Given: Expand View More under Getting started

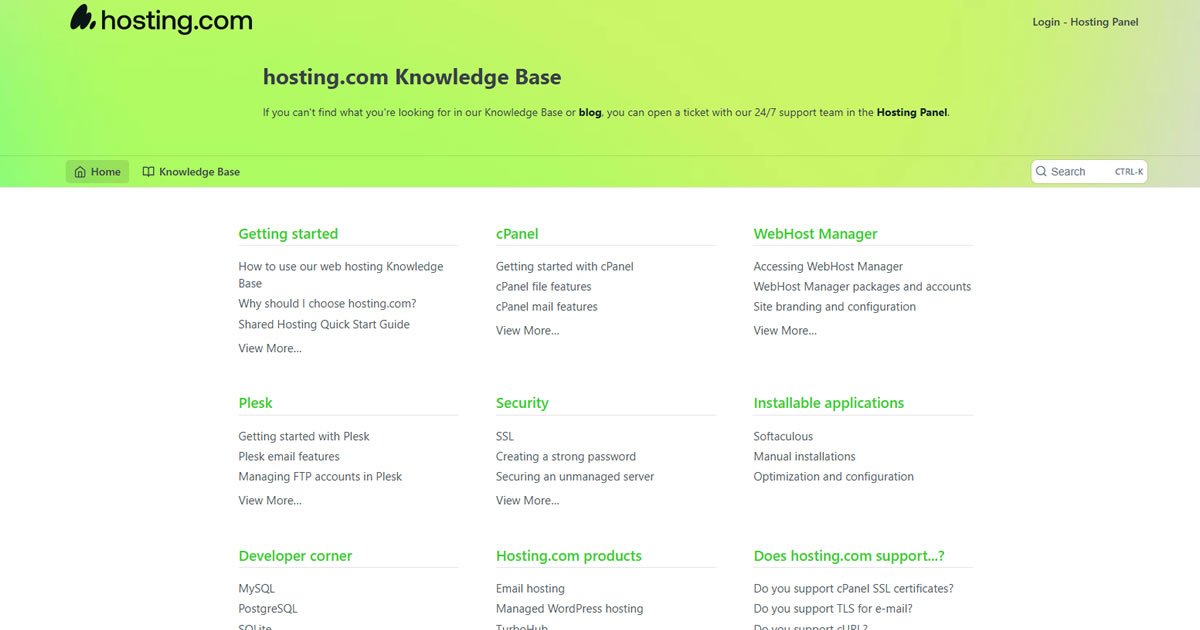Looking at the screenshot, I should pyautogui.click(x=269, y=349).
